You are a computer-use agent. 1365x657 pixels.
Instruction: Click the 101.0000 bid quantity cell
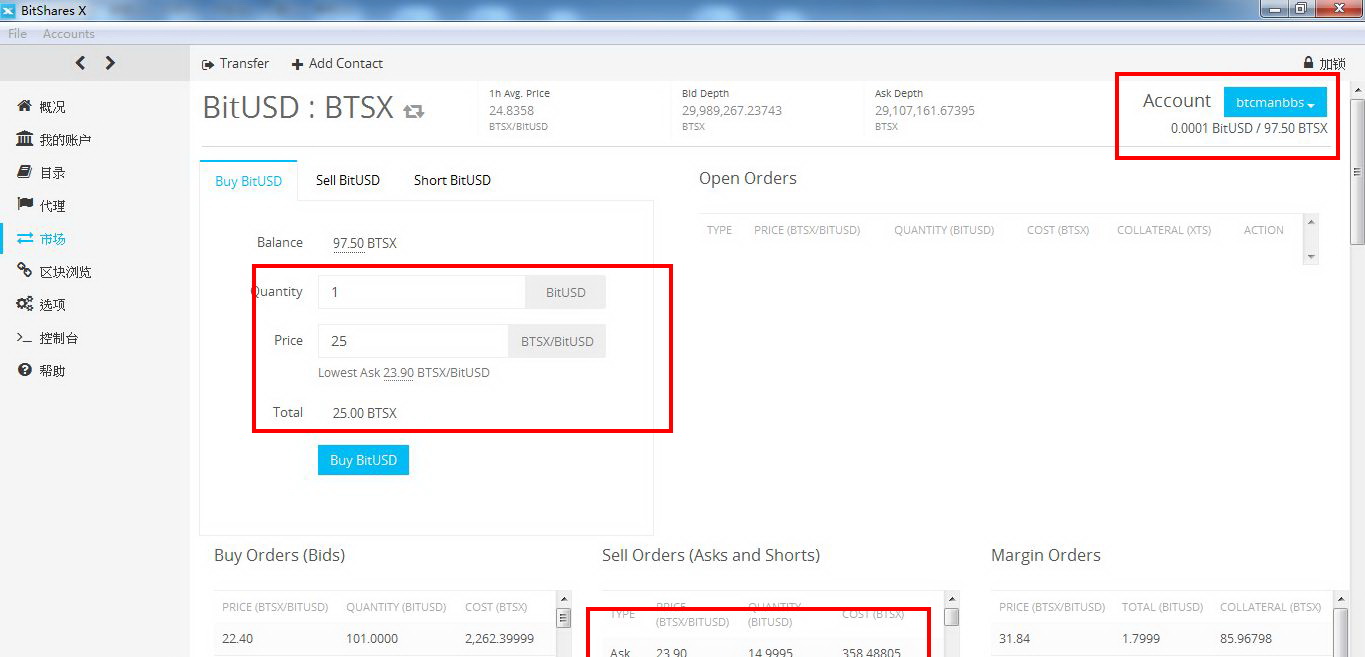tap(372, 638)
